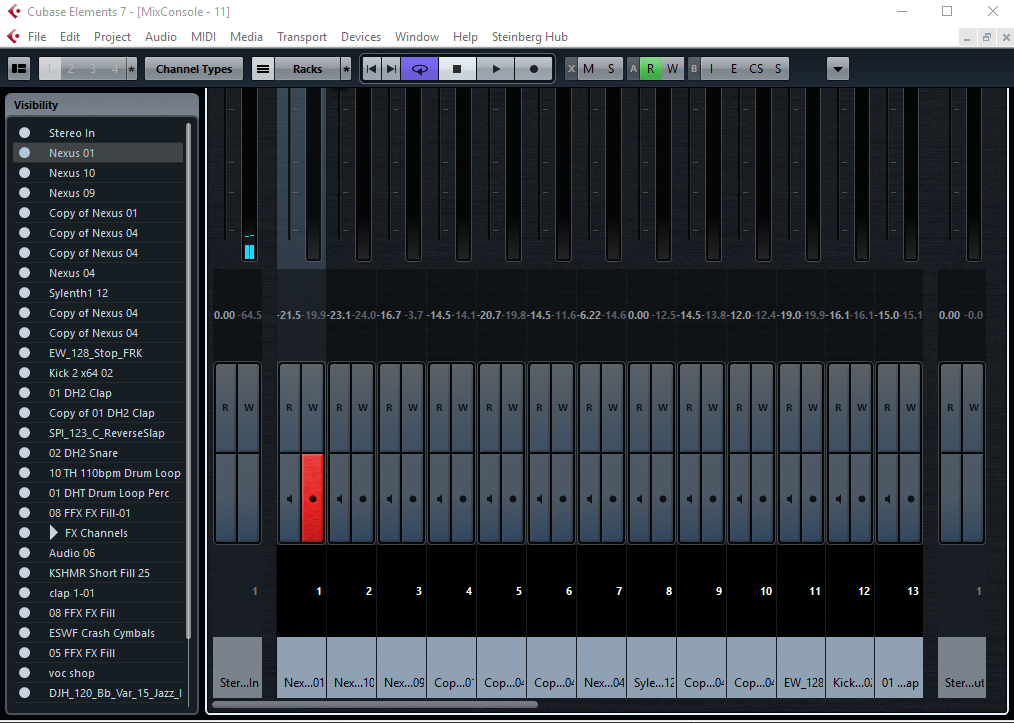Open the left zone layout icon
1014x723 pixels.
click(x=19, y=69)
